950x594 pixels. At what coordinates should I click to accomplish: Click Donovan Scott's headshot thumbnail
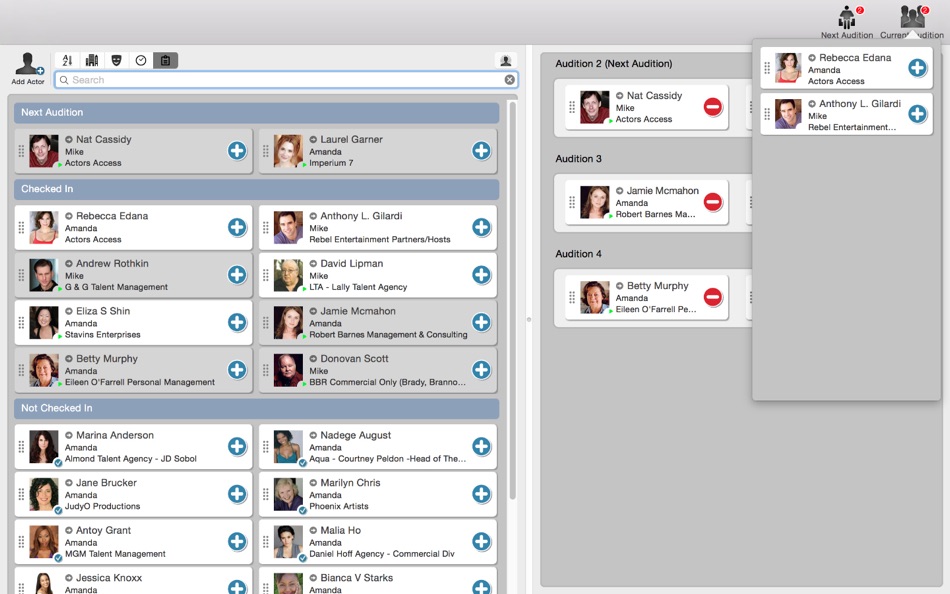pyautogui.click(x=288, y=370)
